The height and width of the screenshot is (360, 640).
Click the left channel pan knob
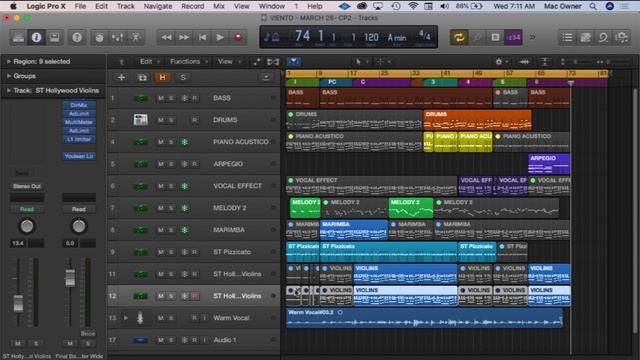[27, 226]
